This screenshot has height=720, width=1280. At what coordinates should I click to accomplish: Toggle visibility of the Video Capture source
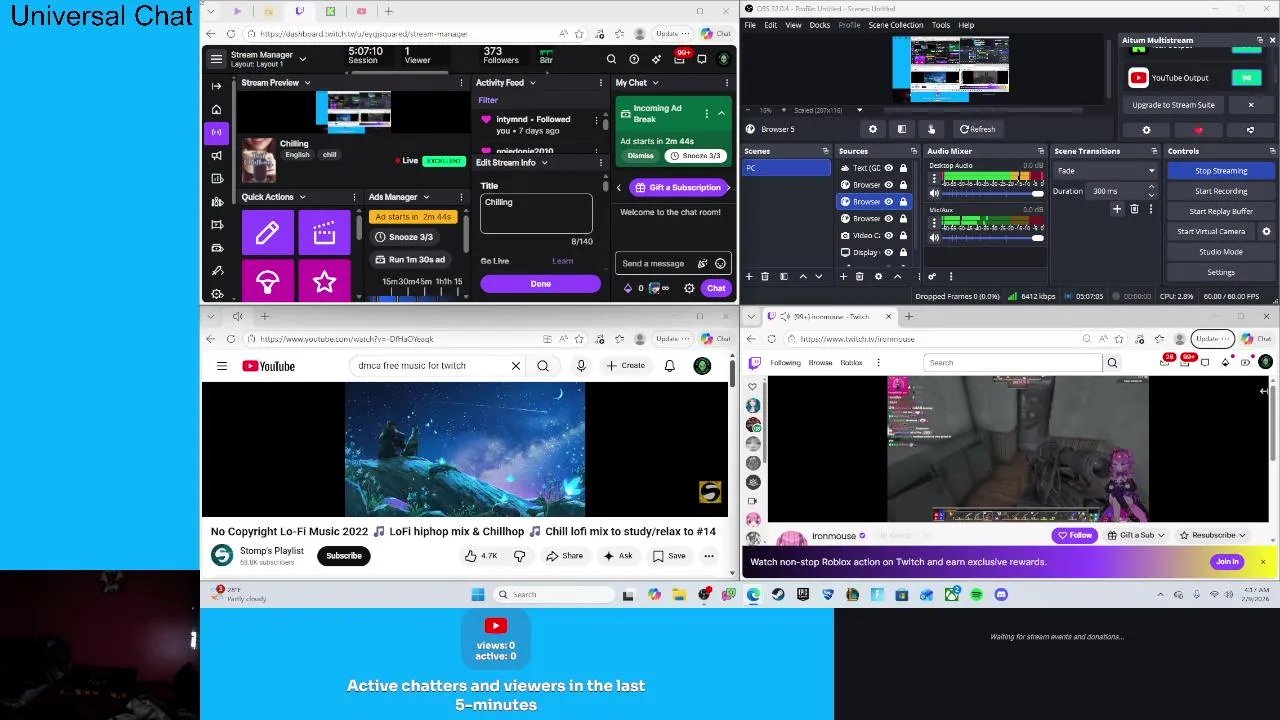tap(888, 235)
